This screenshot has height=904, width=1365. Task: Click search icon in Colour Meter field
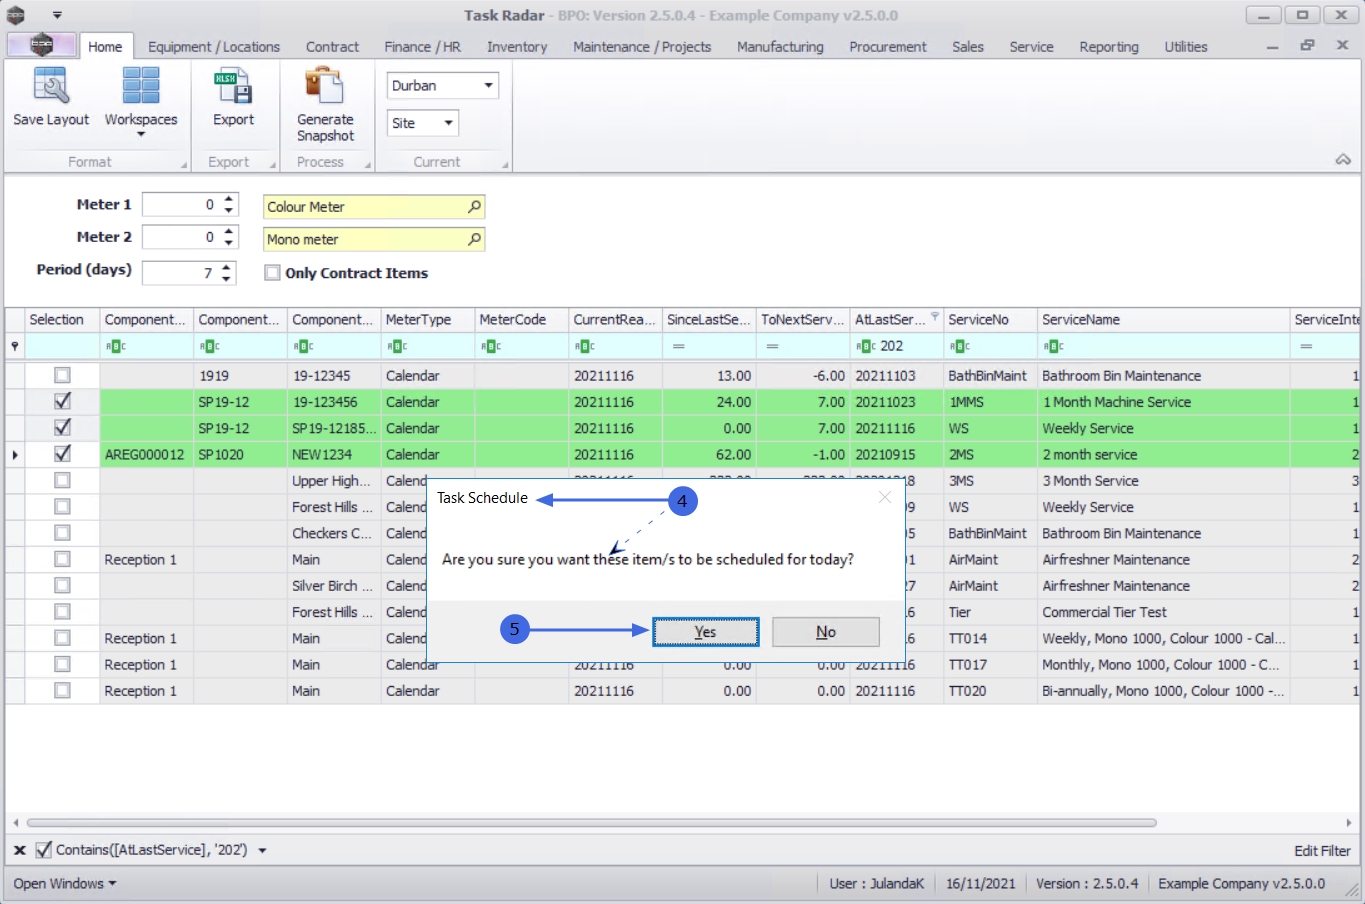click(474, 207)
